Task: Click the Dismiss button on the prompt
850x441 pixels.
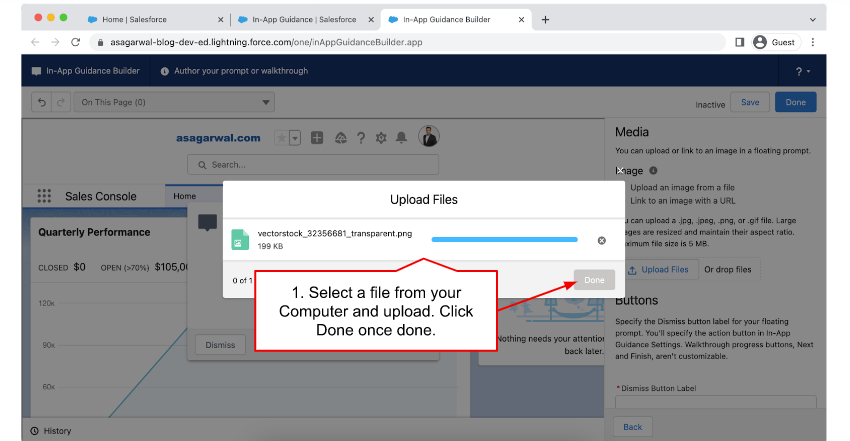Action: pos(220,345)
